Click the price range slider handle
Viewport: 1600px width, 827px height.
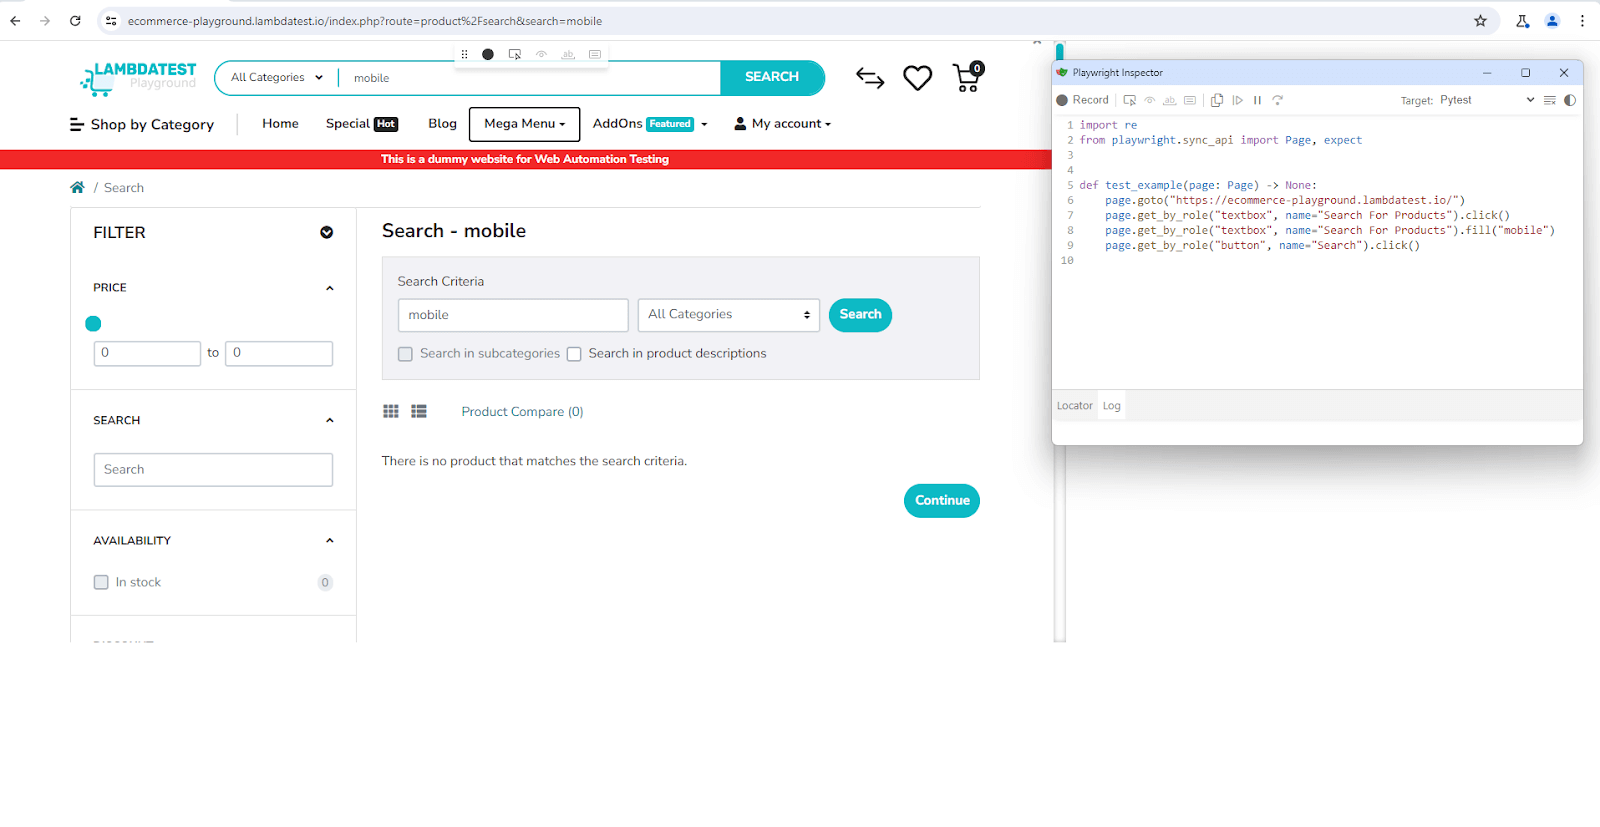[93, 323]
